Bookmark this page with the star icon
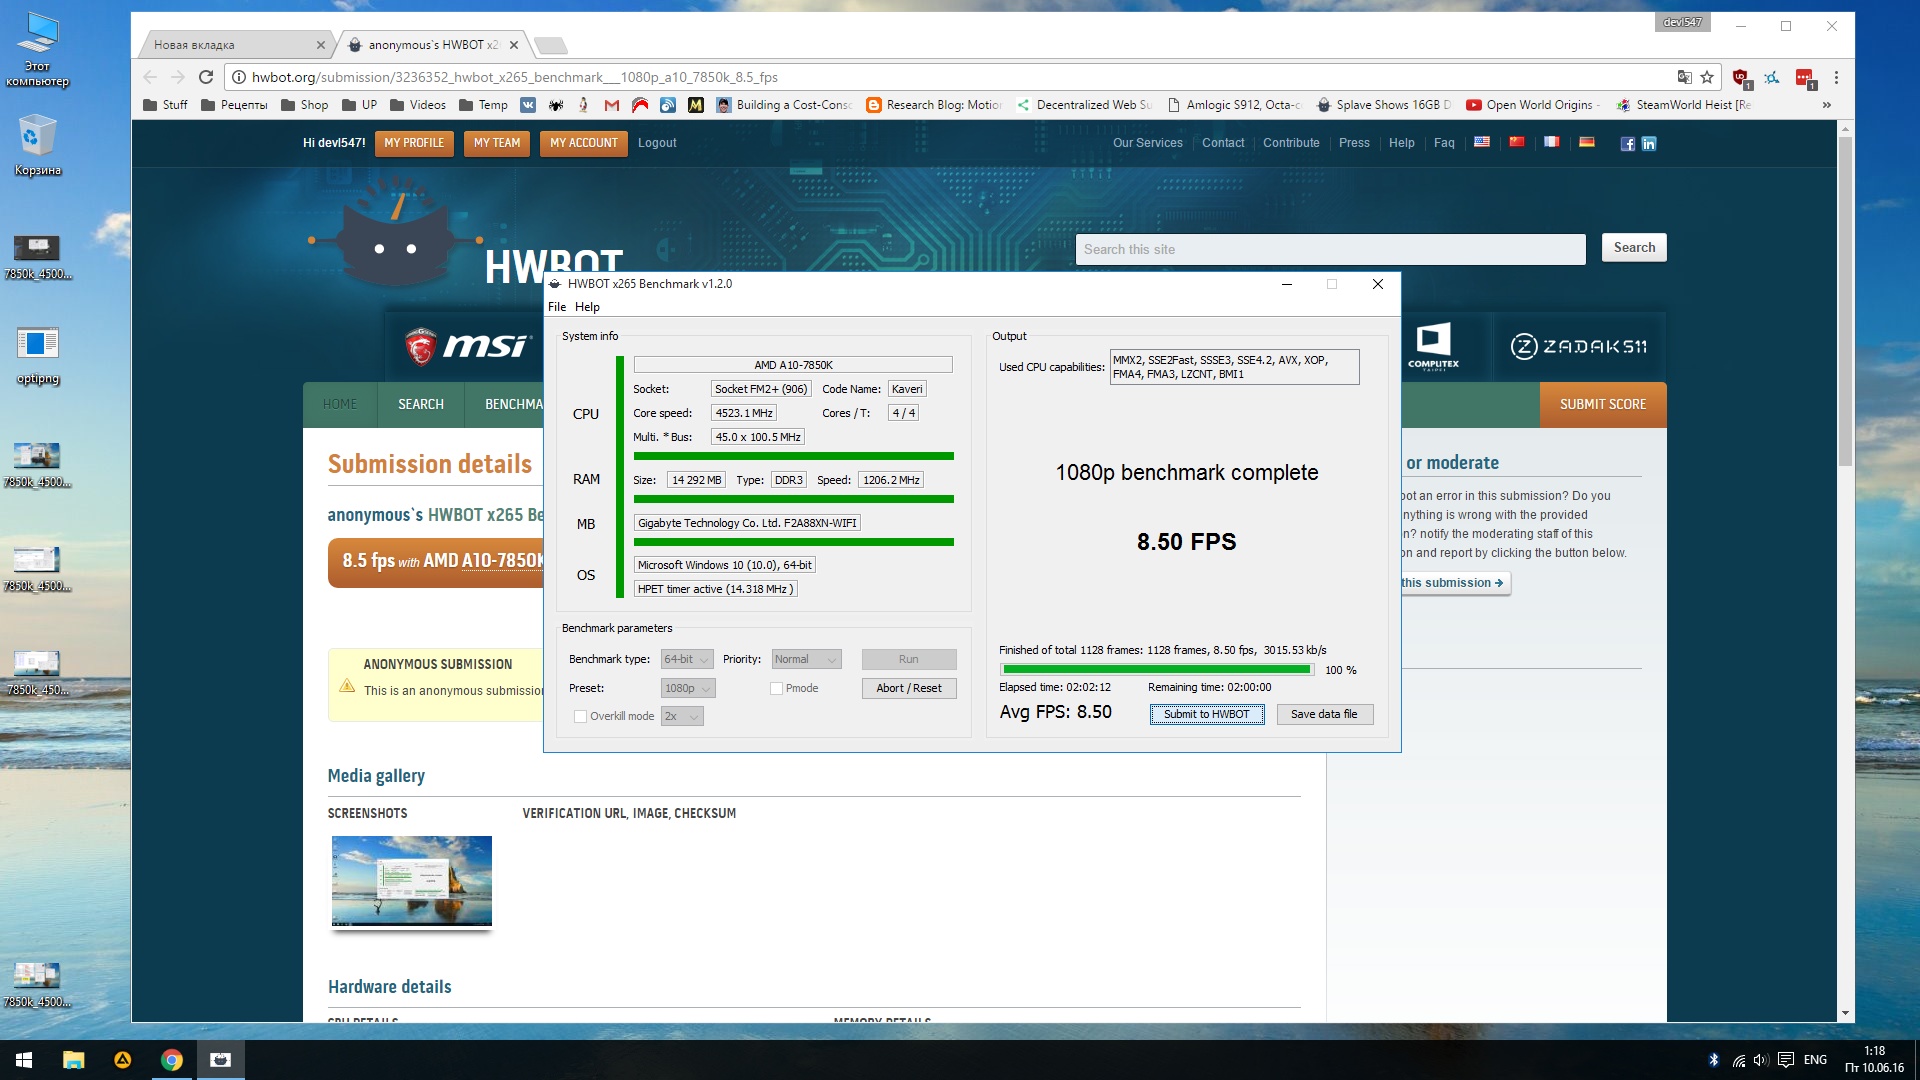Viewport: 1920px width, 1080px height. pos(1707,77)
